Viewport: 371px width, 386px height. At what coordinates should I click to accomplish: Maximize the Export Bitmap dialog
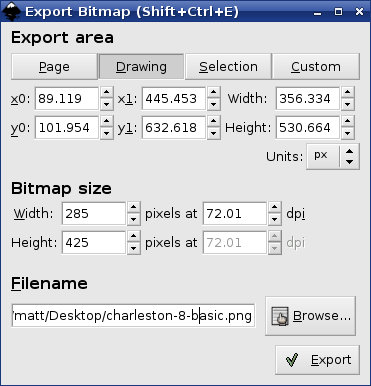pyautogui.click(x=338, y=12)
